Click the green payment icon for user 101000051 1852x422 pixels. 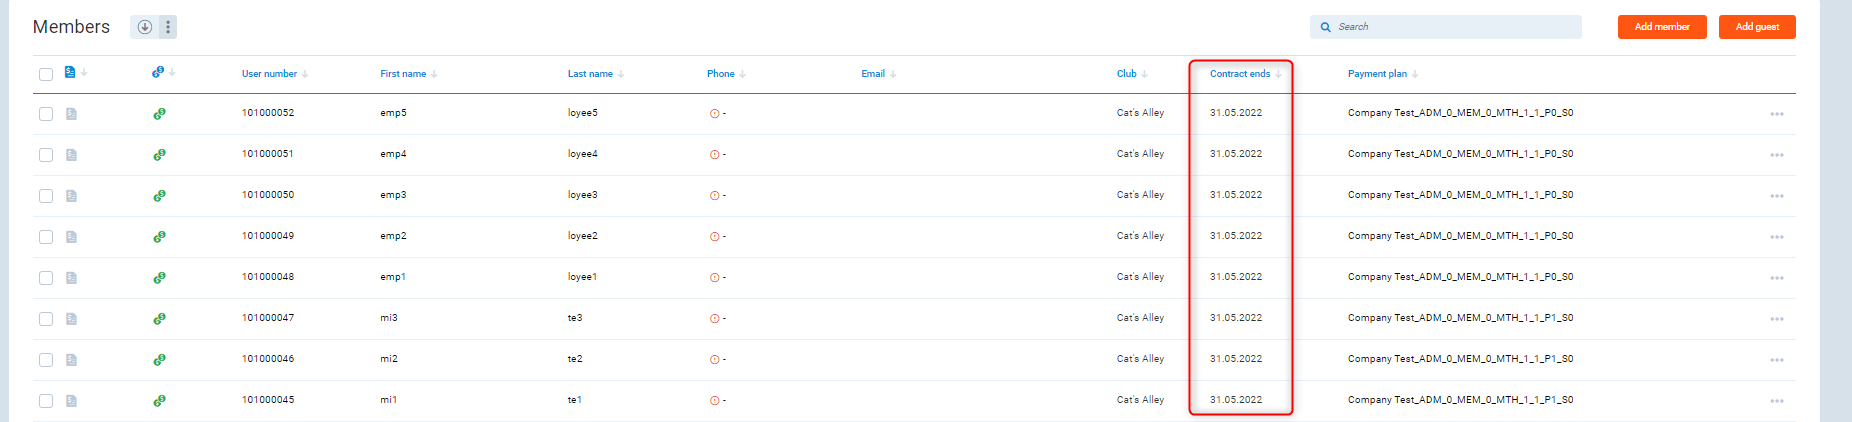159,154
